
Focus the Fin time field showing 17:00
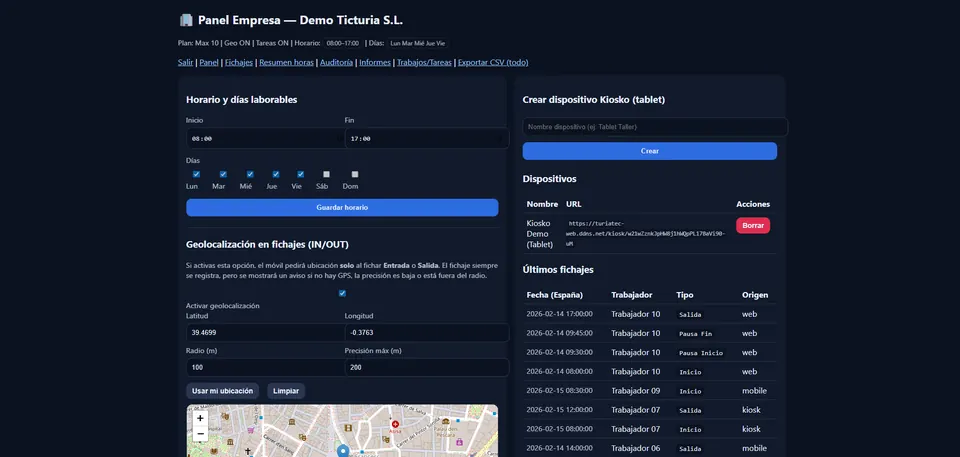click(x=427, y=138)
